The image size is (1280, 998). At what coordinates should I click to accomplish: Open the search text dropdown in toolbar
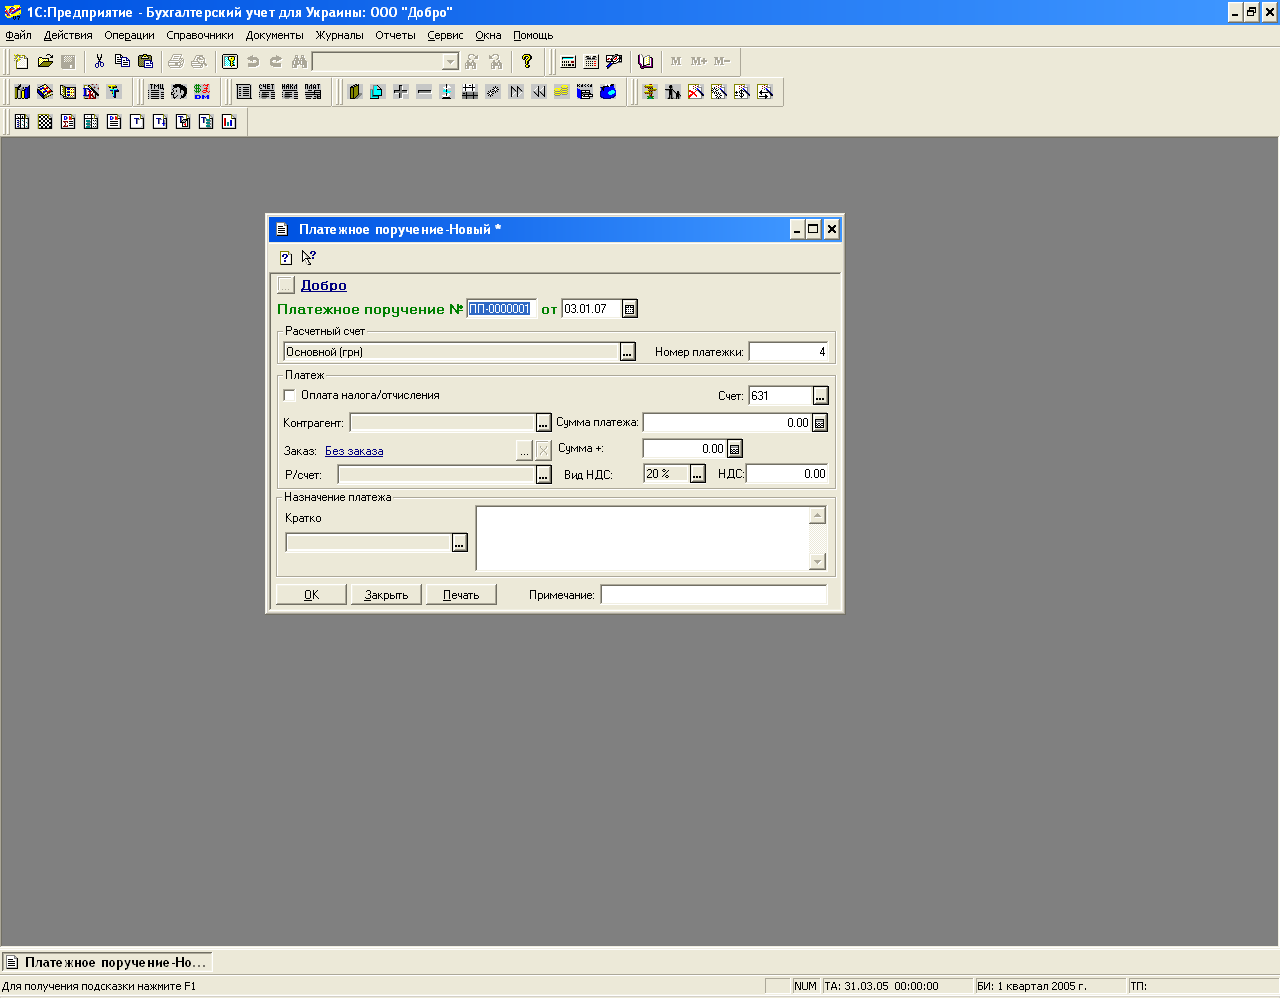450,62
